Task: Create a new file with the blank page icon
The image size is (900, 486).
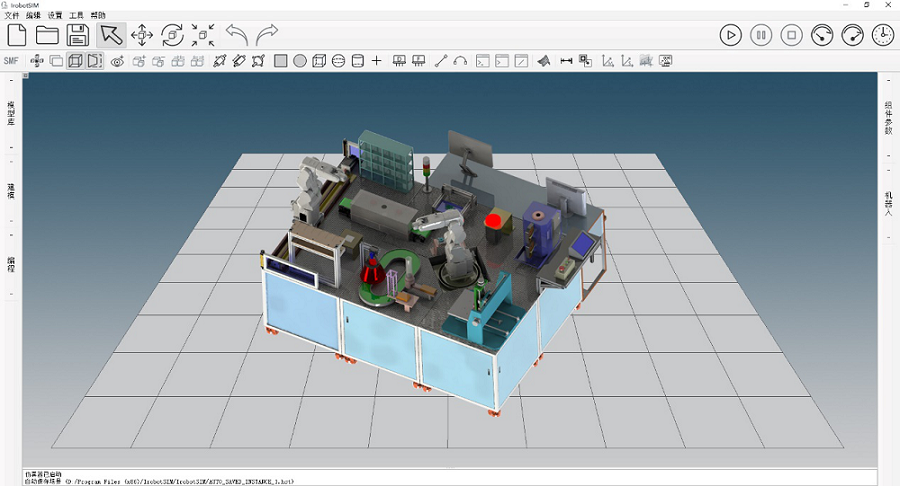Action: (x=17, y=35)
